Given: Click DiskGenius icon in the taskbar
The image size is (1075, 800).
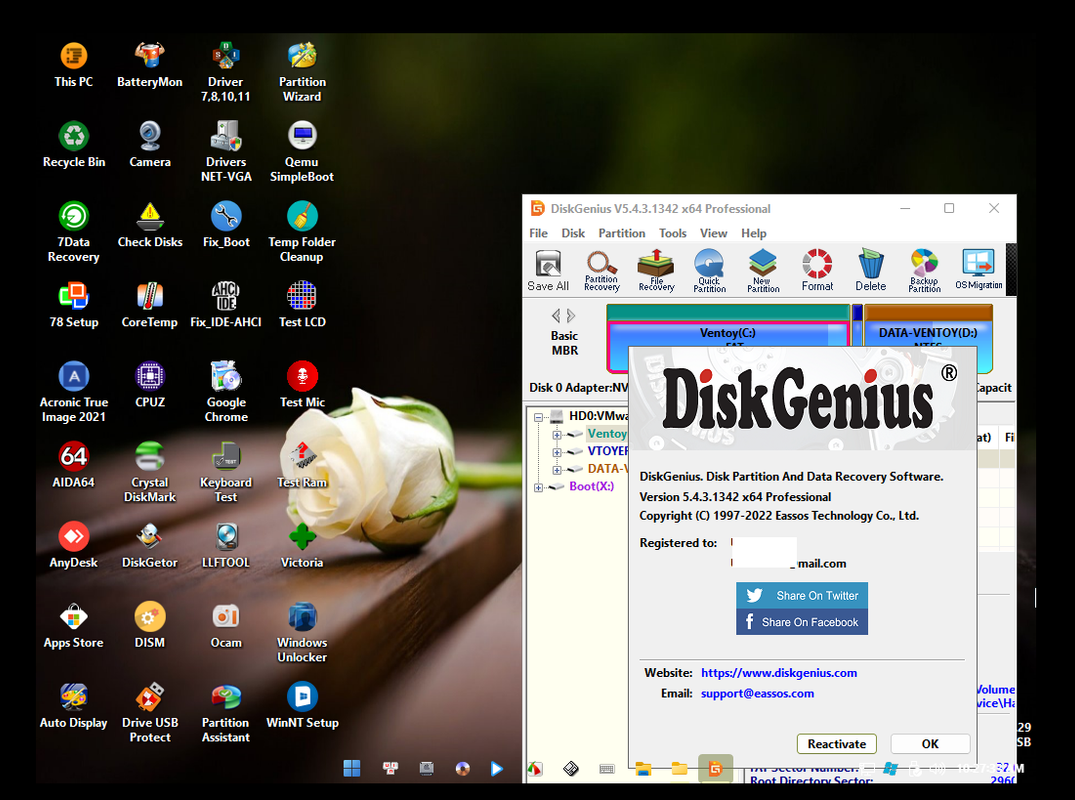Looking at the screenshot, I should pos(715,768).
